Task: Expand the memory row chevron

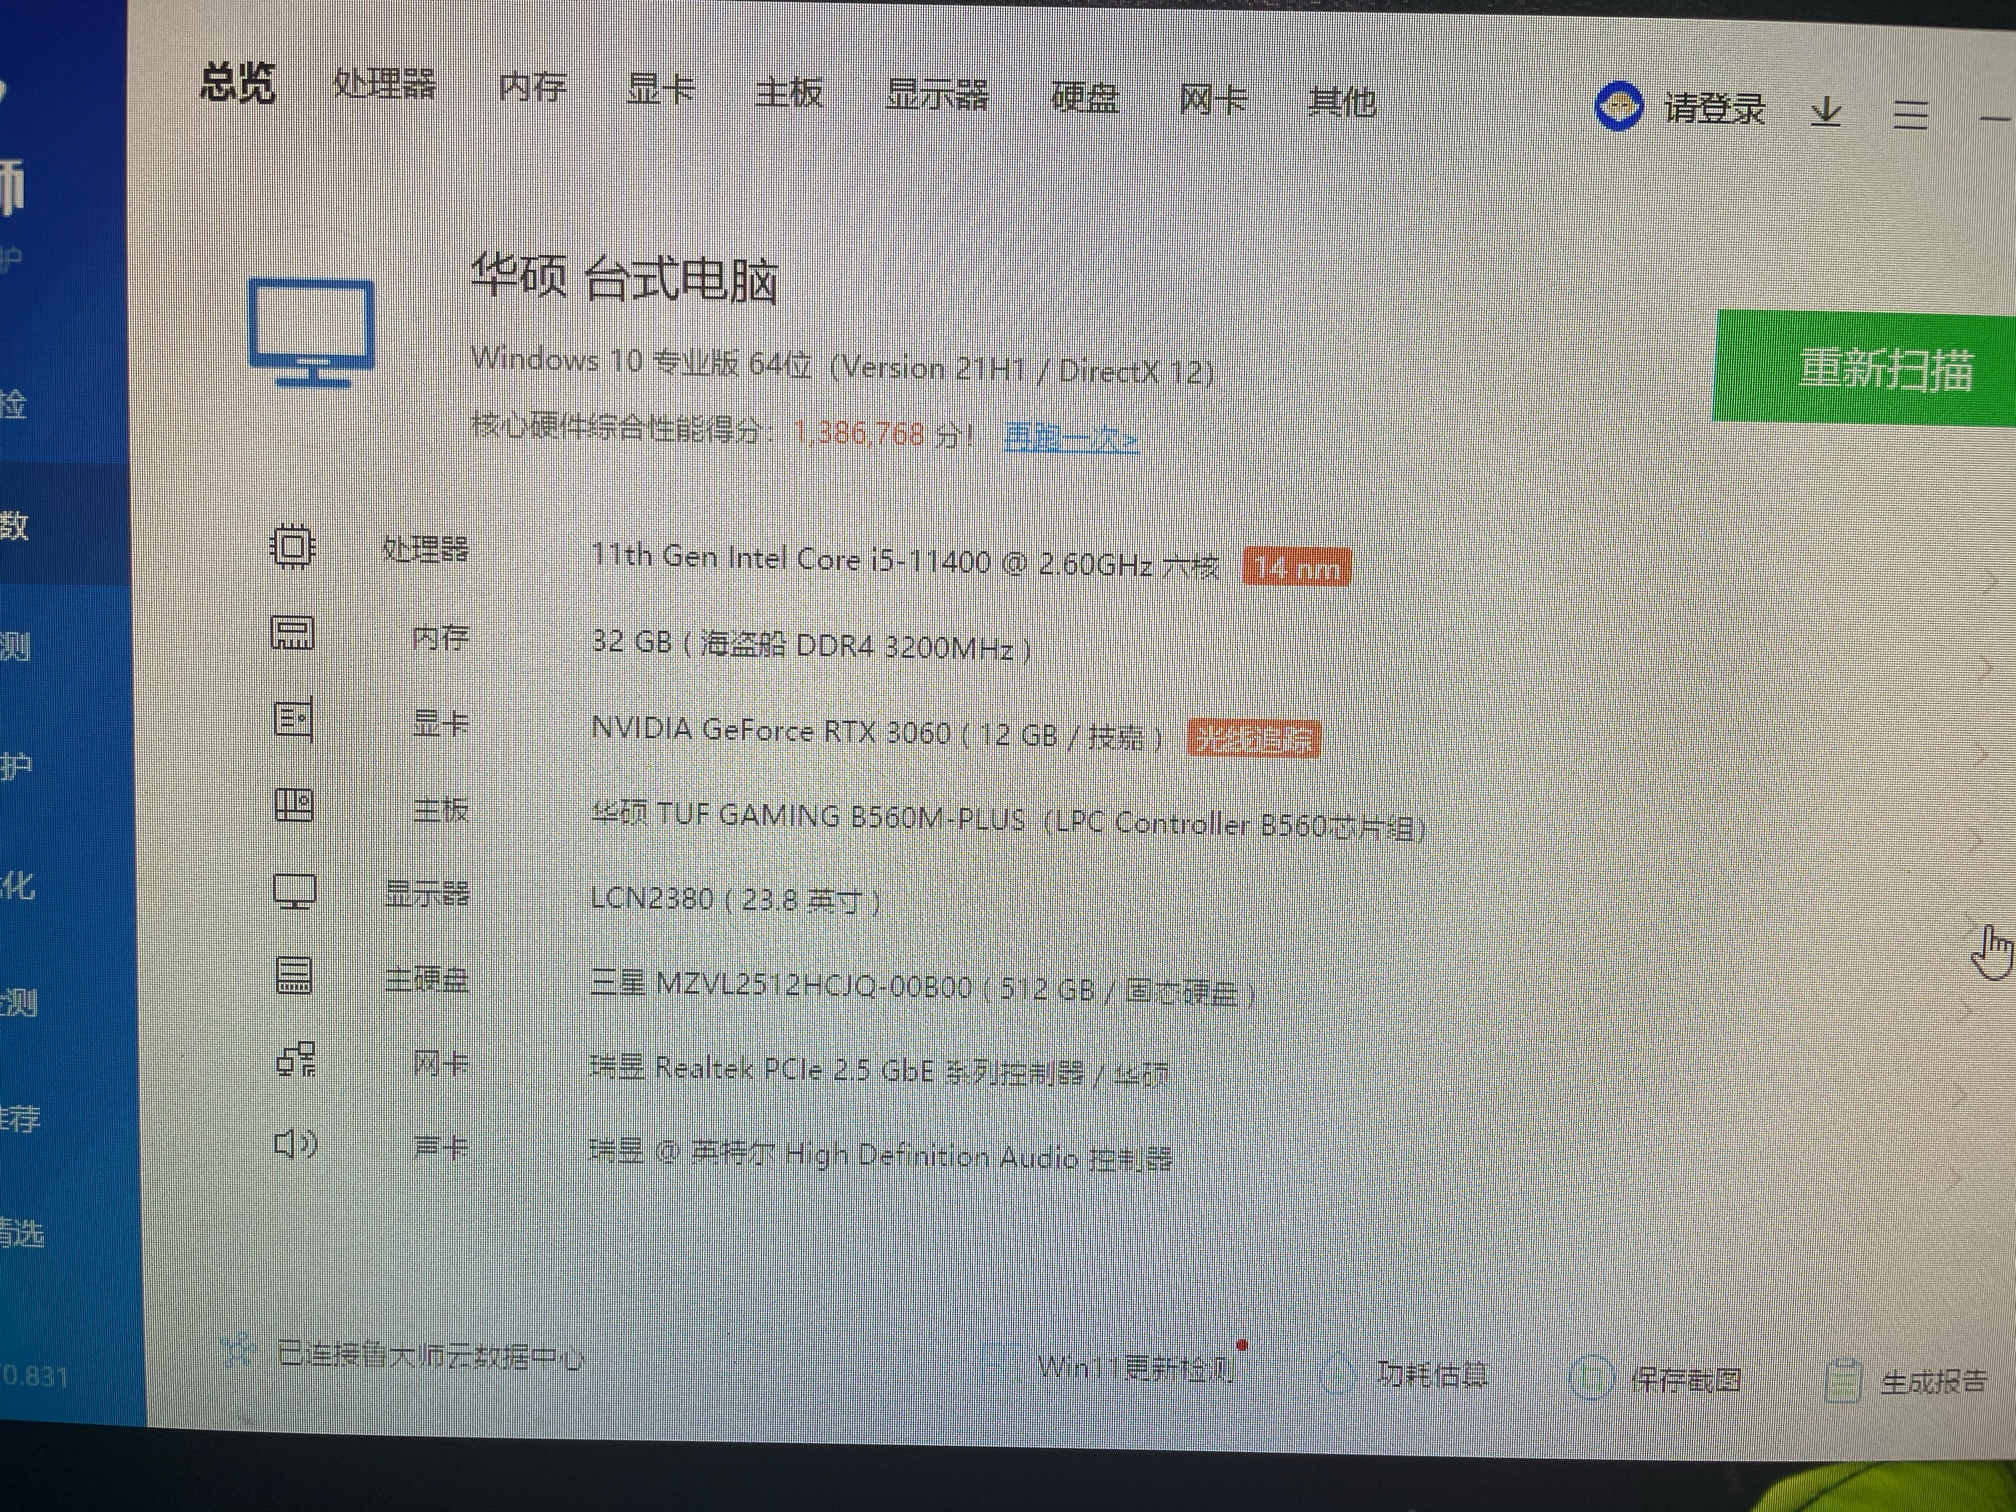Action: [1986, 667]
